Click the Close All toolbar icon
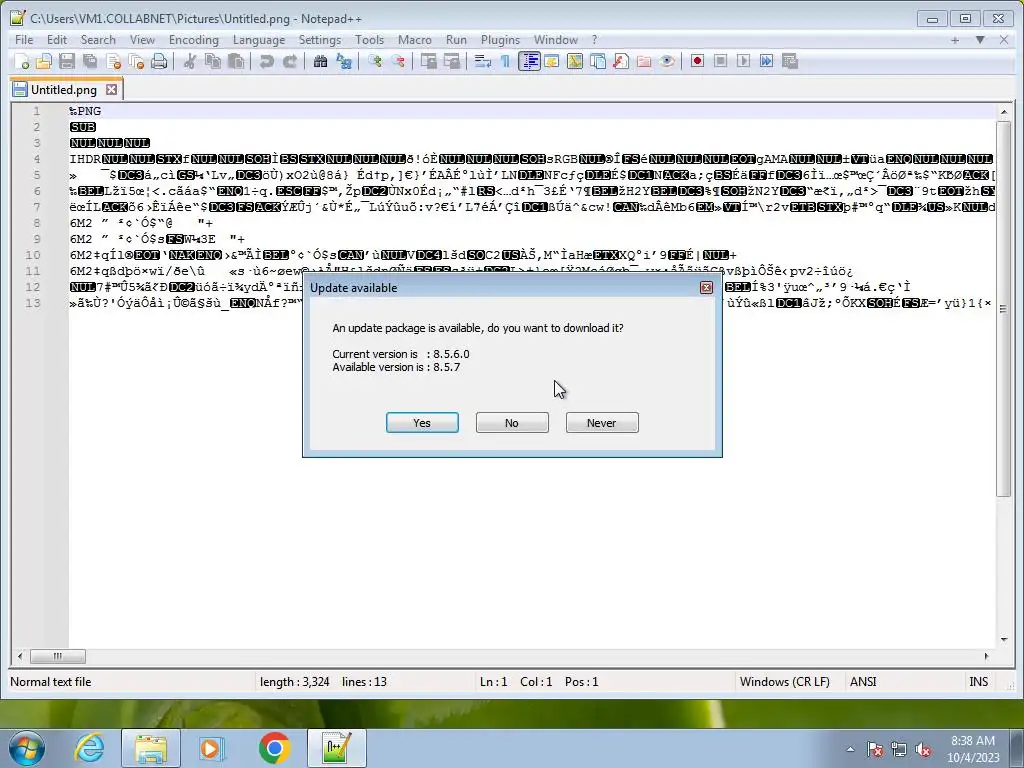The image size is (1024, 768). coord(136,61)
